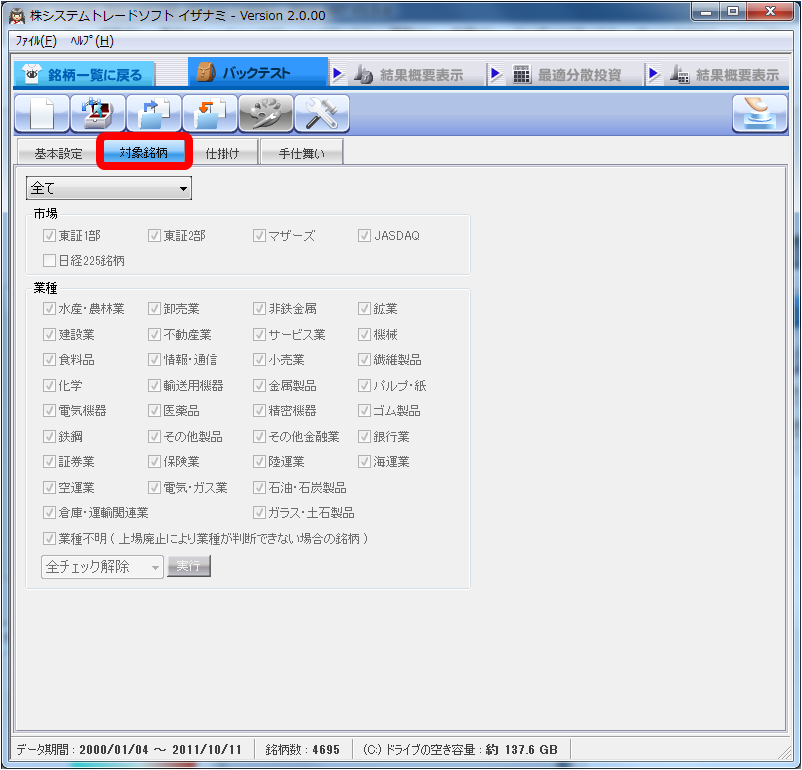Toggle the 精密機器 checkbox
802x770 pixels.
[259, 410]
